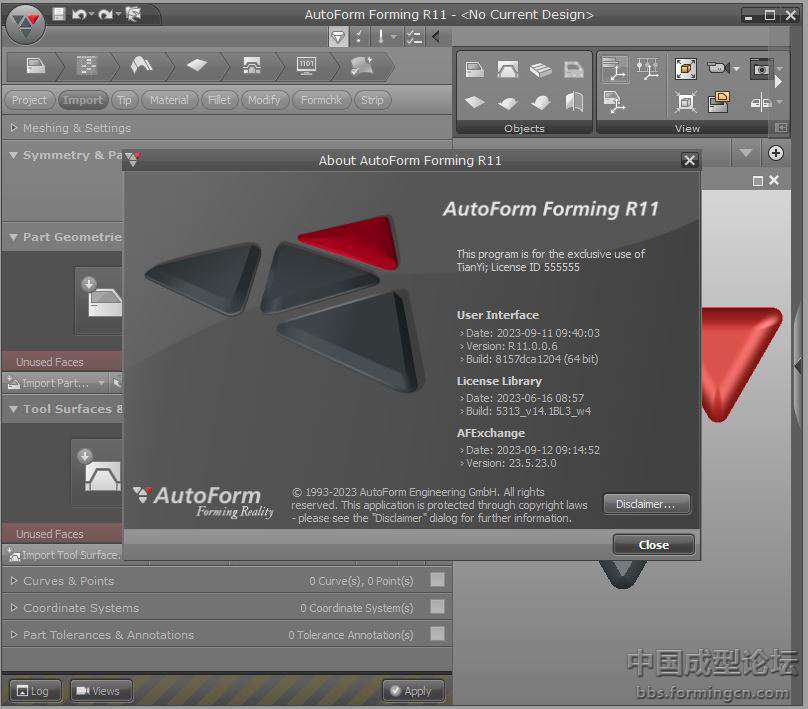Expand Part Tolerances & Annotations section
Screen dimensions: 808x709
(x=14, y=634)
